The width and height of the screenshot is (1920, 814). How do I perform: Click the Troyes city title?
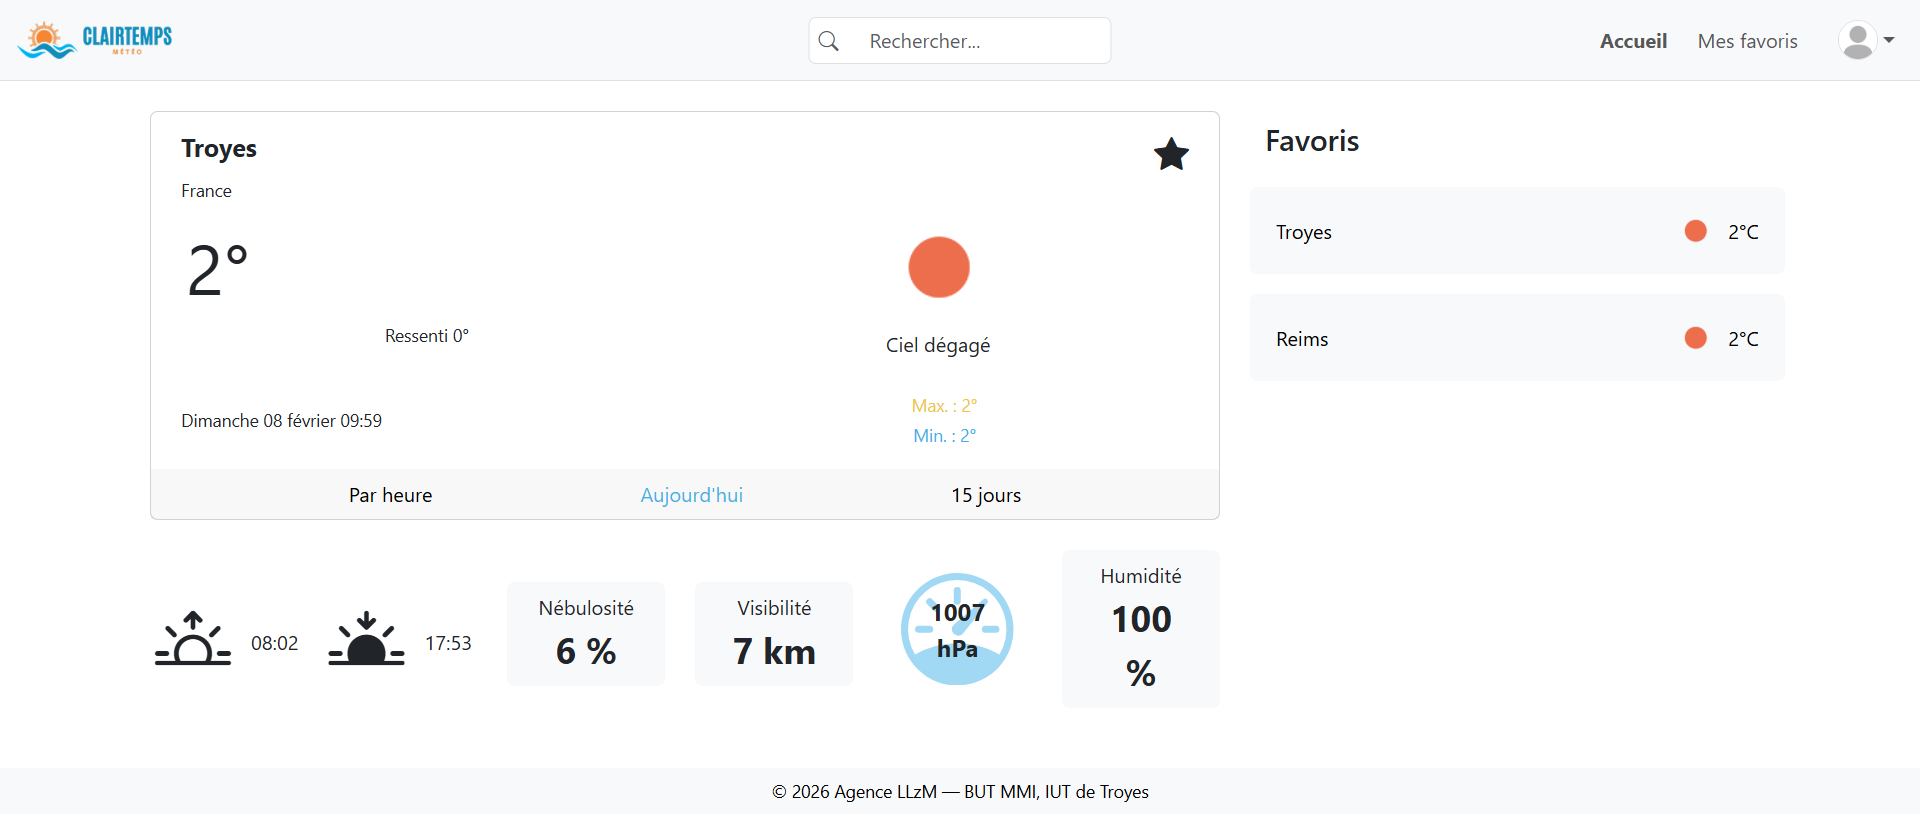click(x=219, y=149)
